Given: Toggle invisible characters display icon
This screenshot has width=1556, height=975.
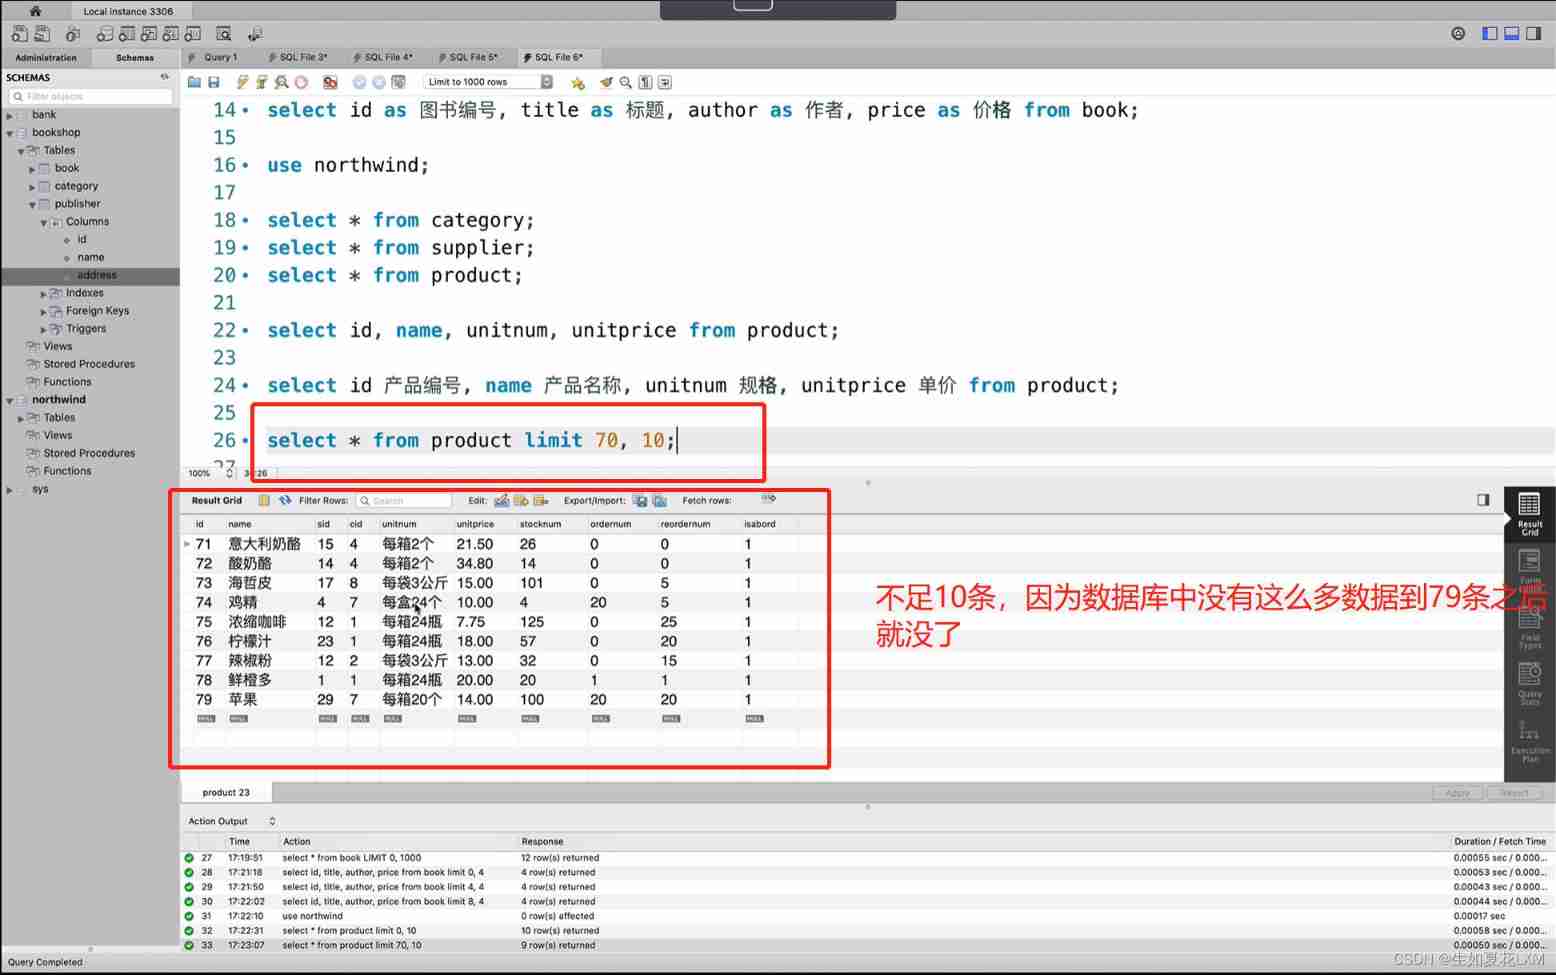Looking at the screenshot, I should coord(645,82).
